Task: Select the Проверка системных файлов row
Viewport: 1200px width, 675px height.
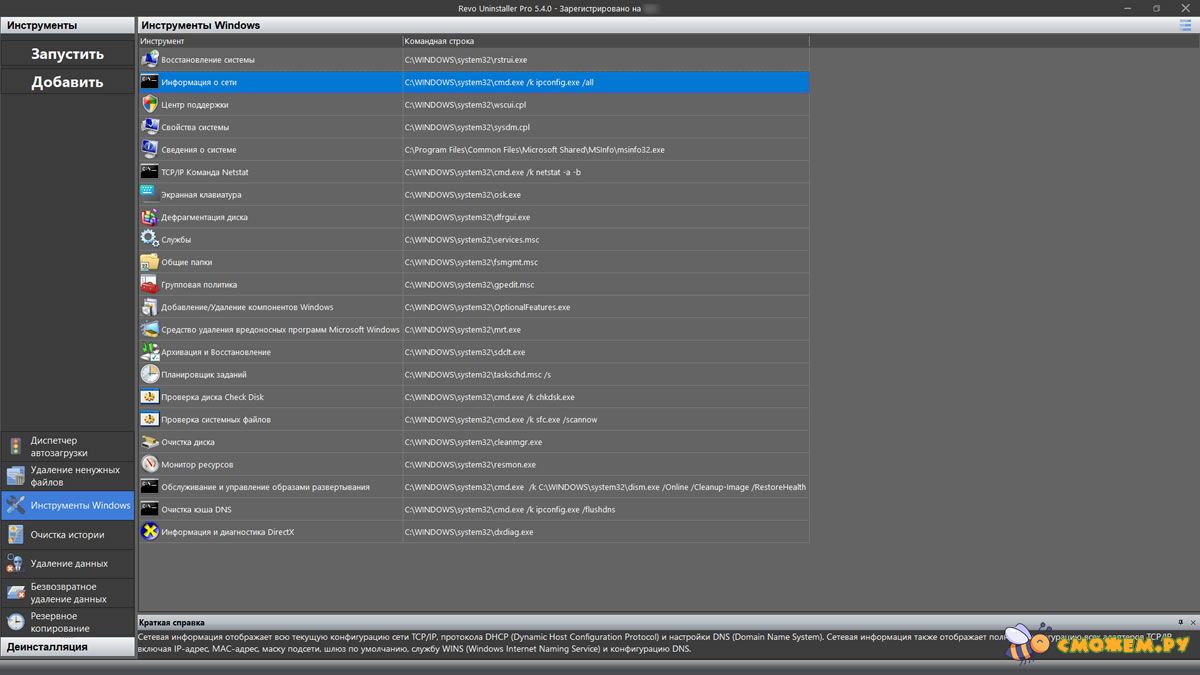Action: pyautogui.click(x=216, y=420)
